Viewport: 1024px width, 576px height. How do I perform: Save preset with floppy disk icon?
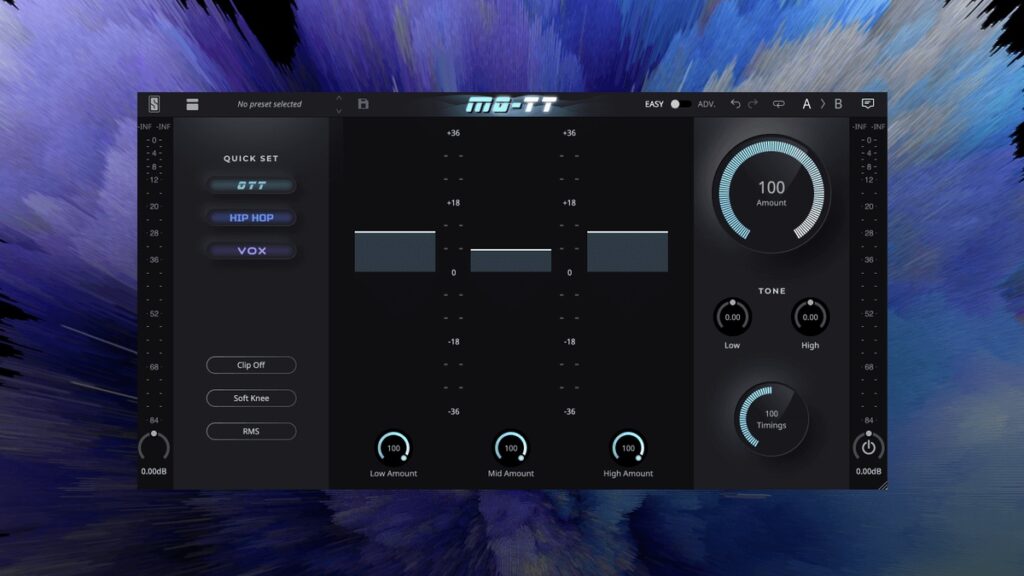(363, 104)
